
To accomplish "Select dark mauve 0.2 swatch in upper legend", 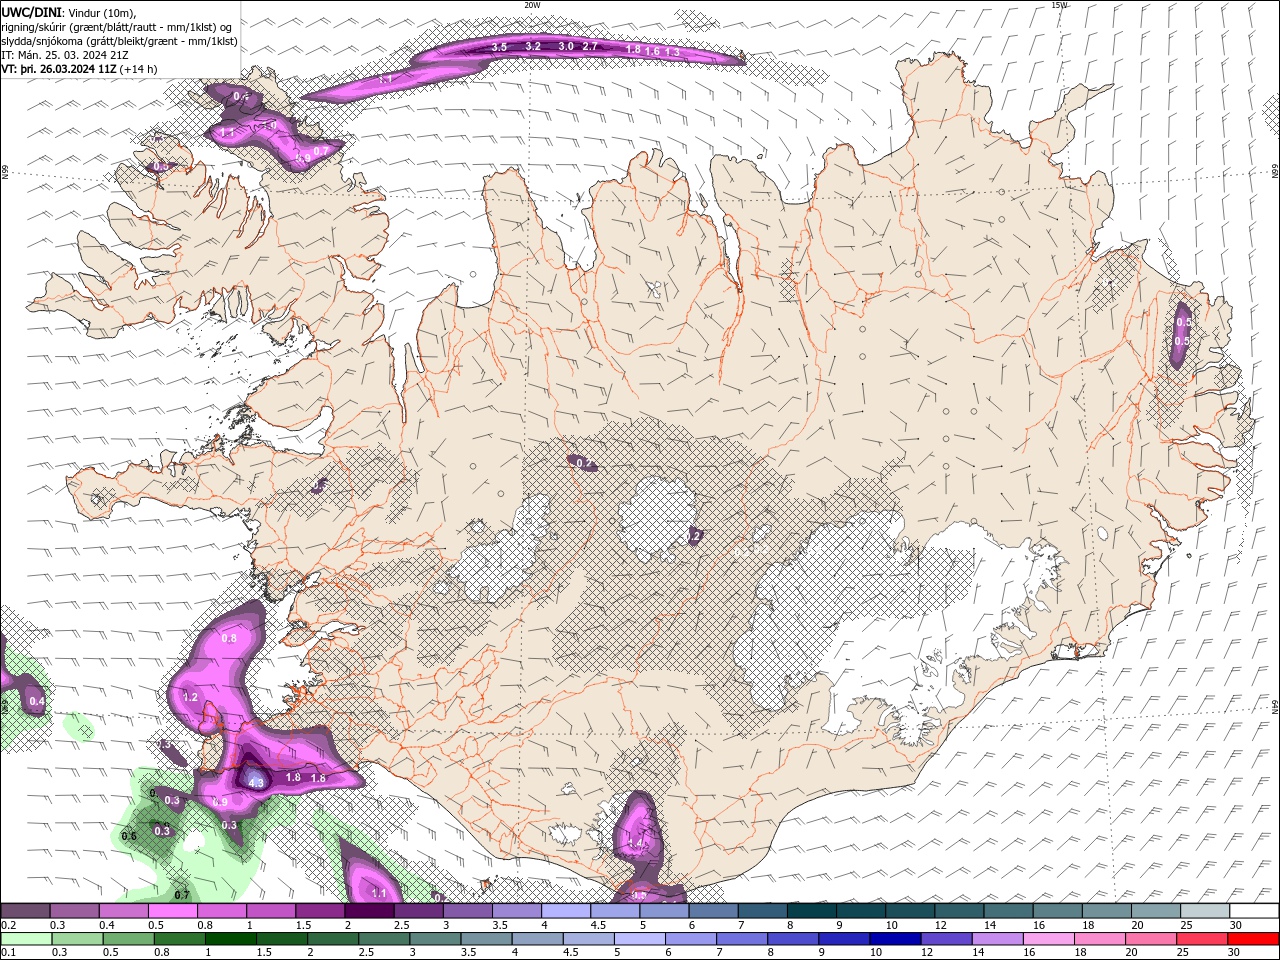I will [25, 911].
